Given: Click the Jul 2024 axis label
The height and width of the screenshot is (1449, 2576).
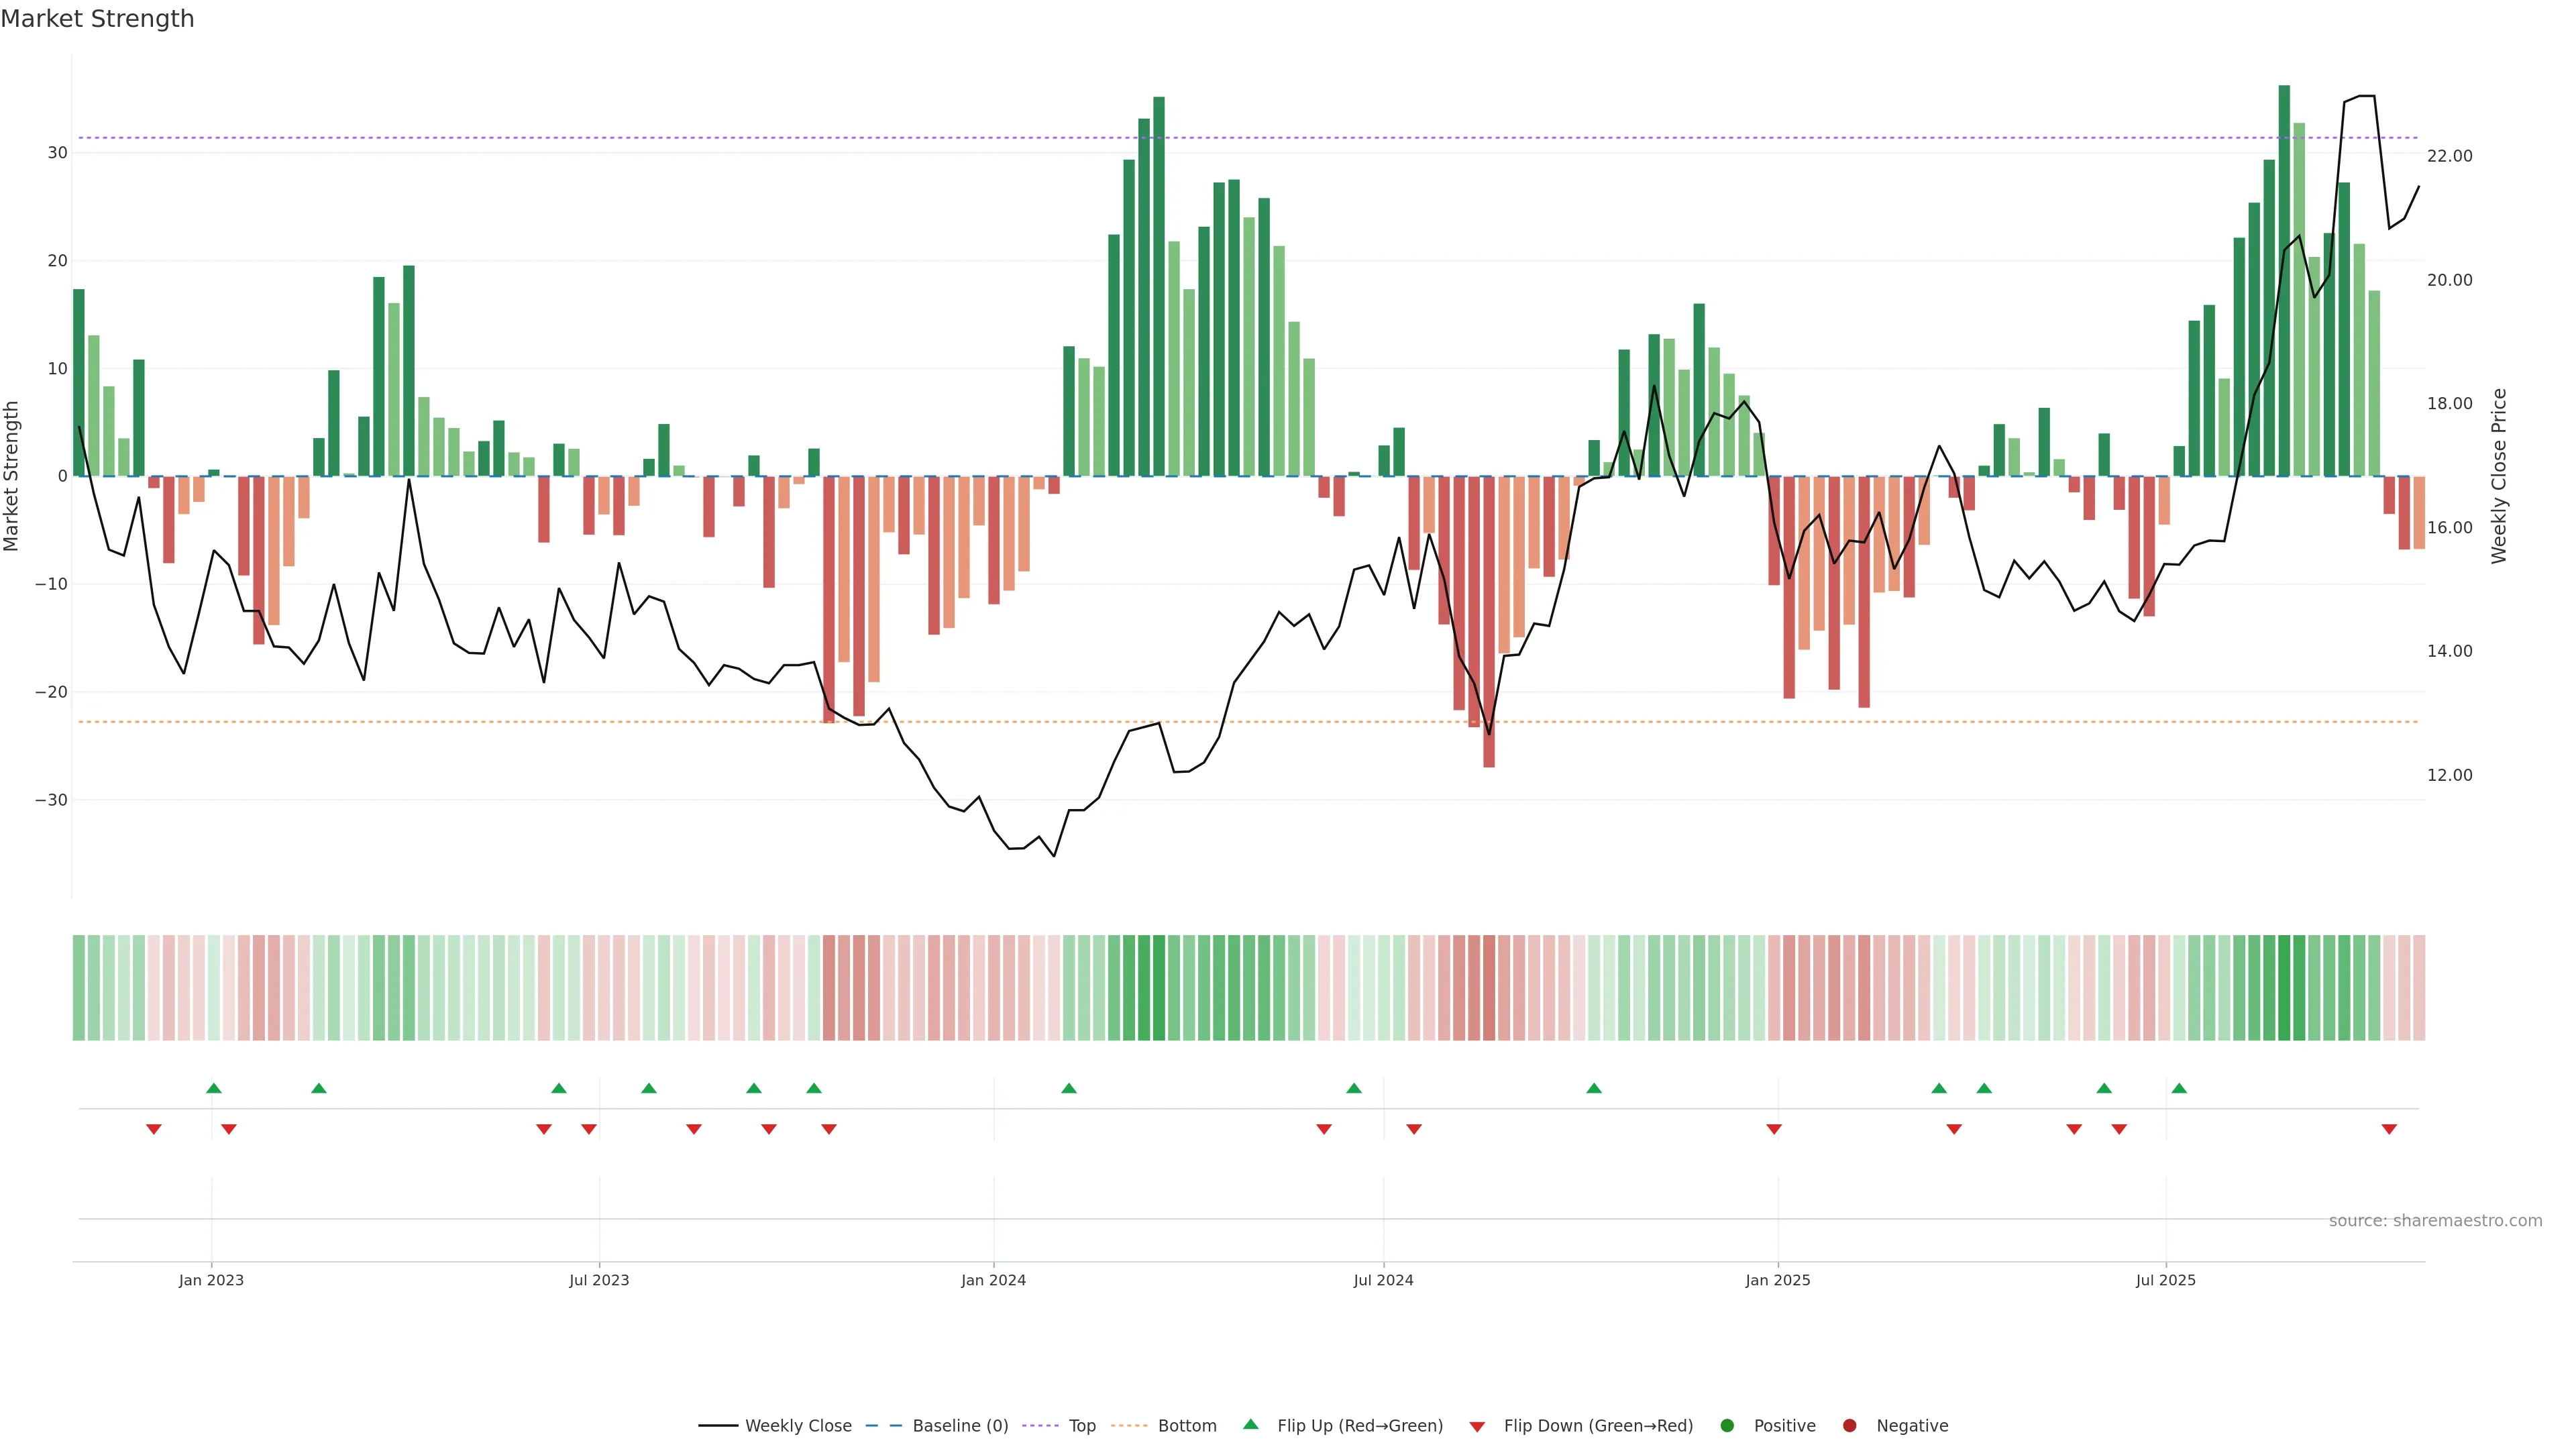Looking at the screenshot, I should (x=1383, y=1280).
